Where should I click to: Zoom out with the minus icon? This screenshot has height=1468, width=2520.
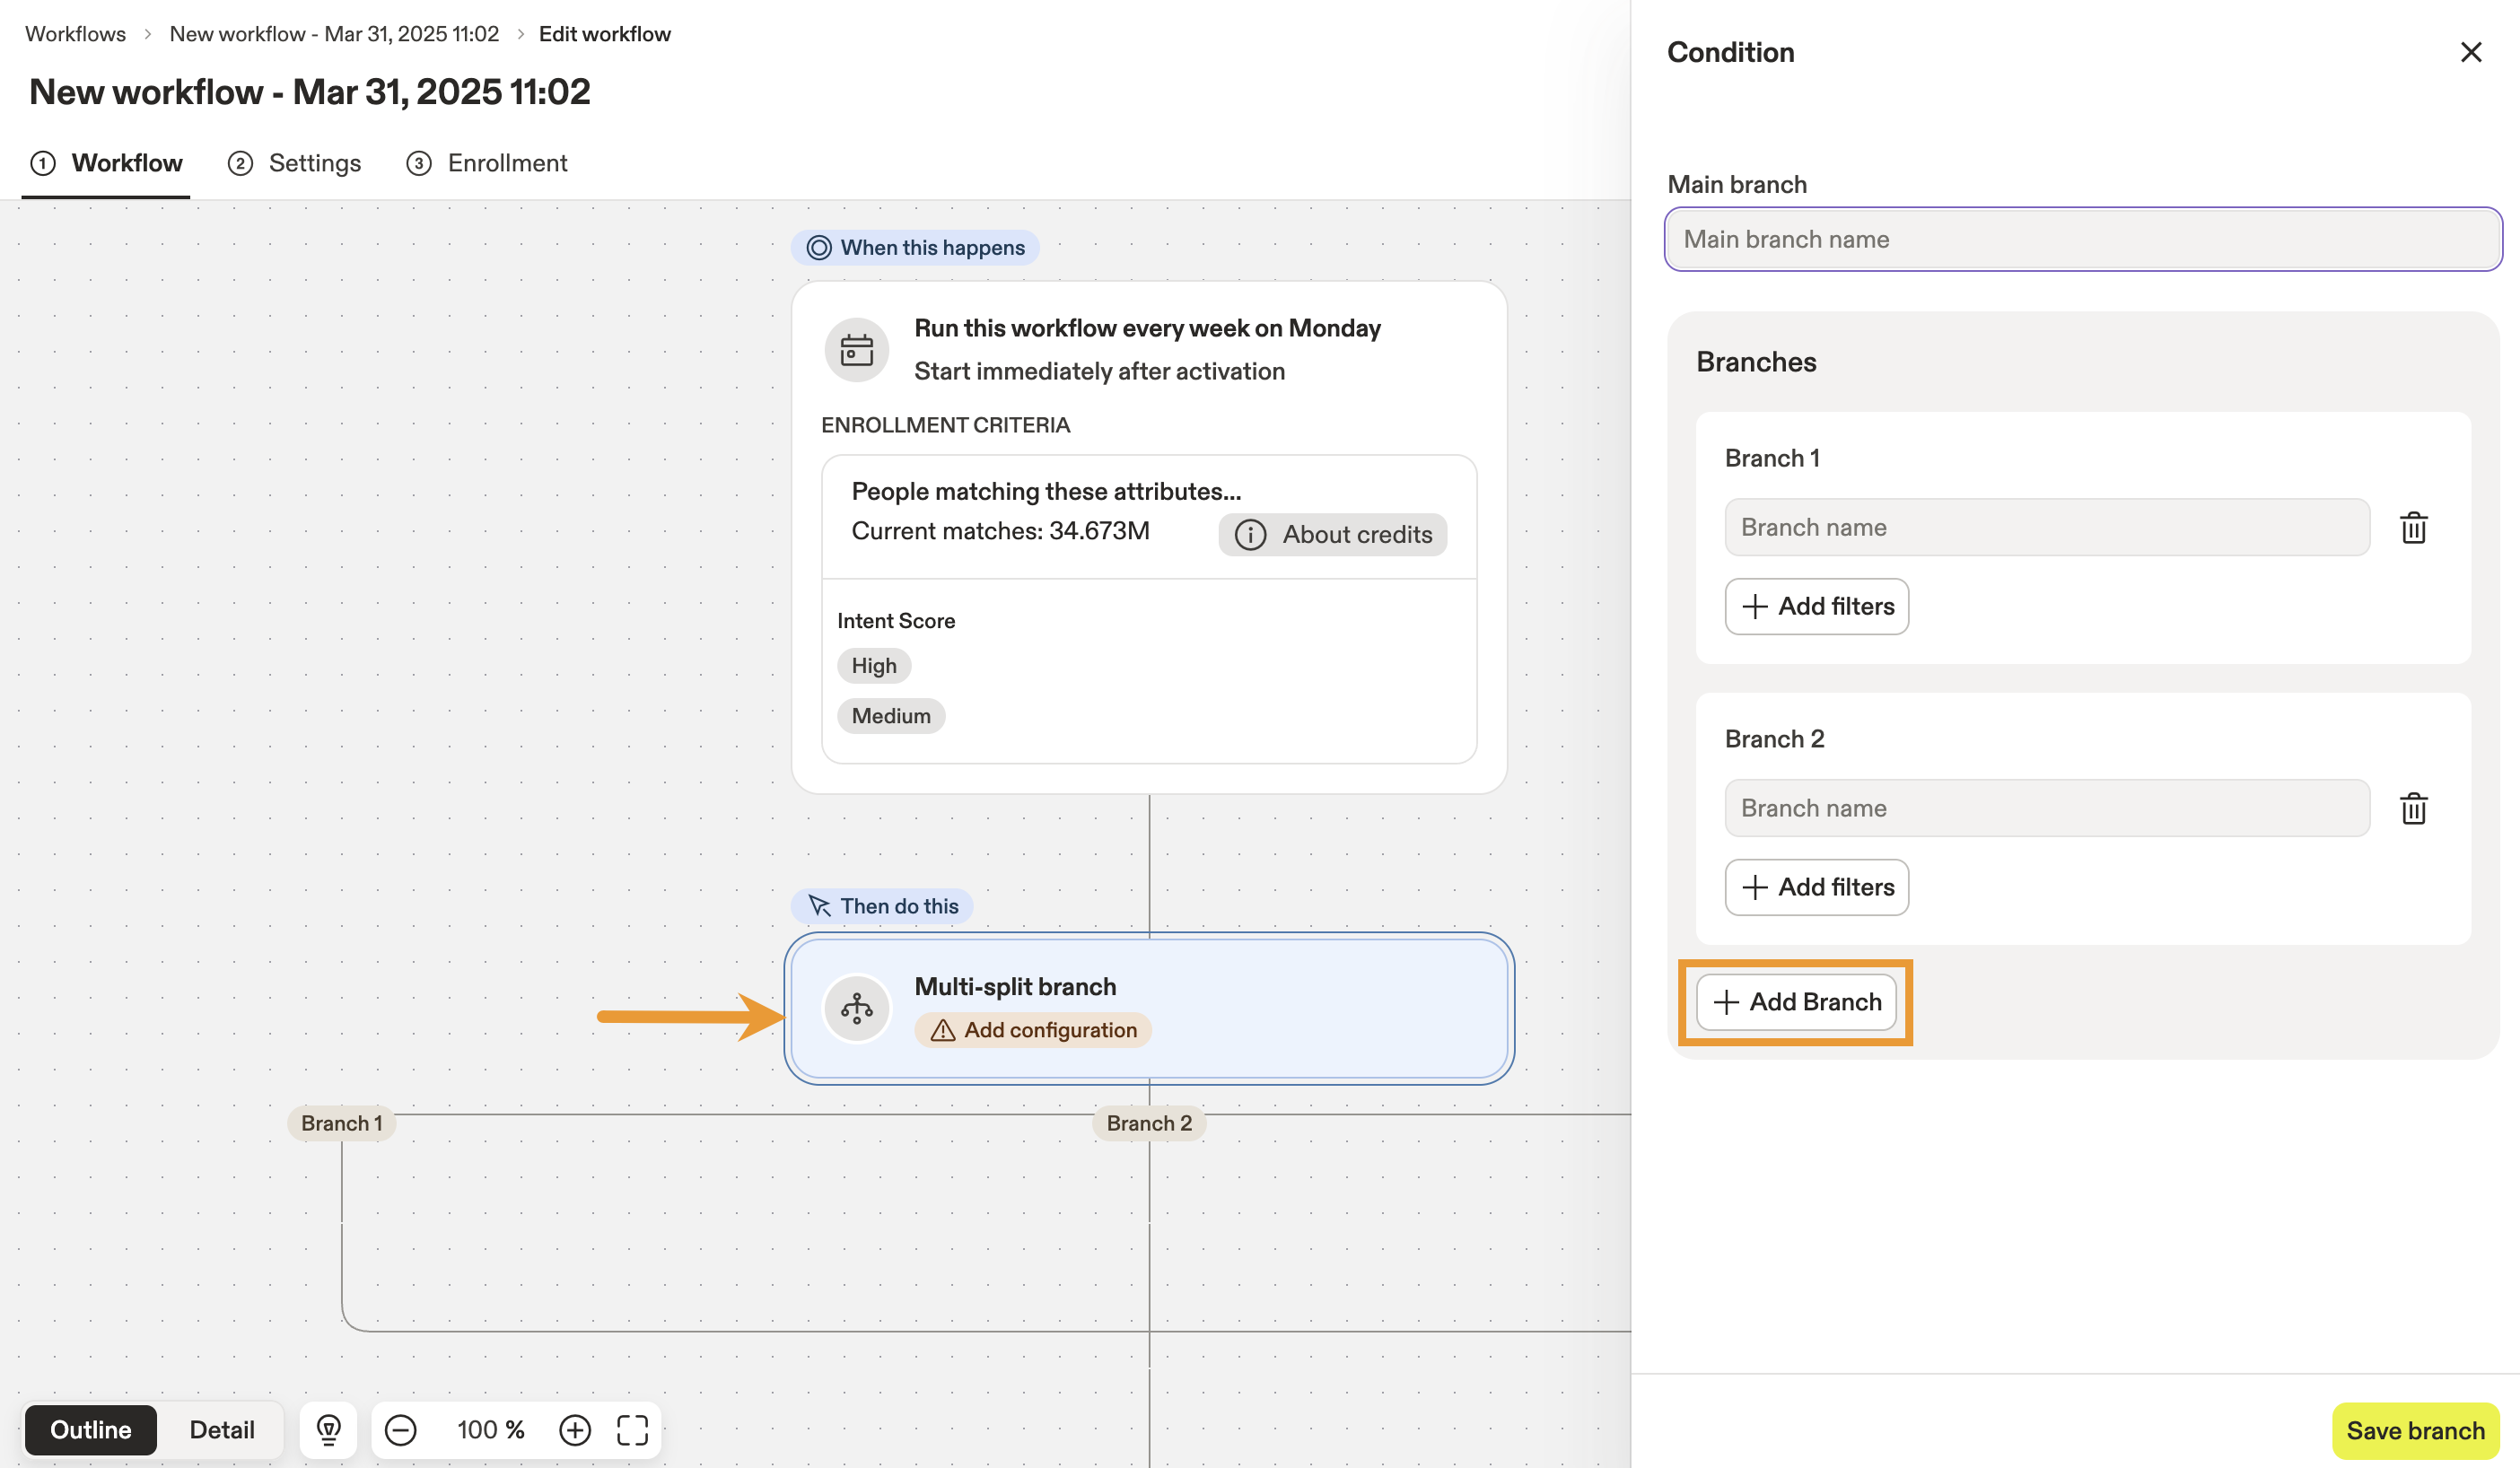[400, 1430]
